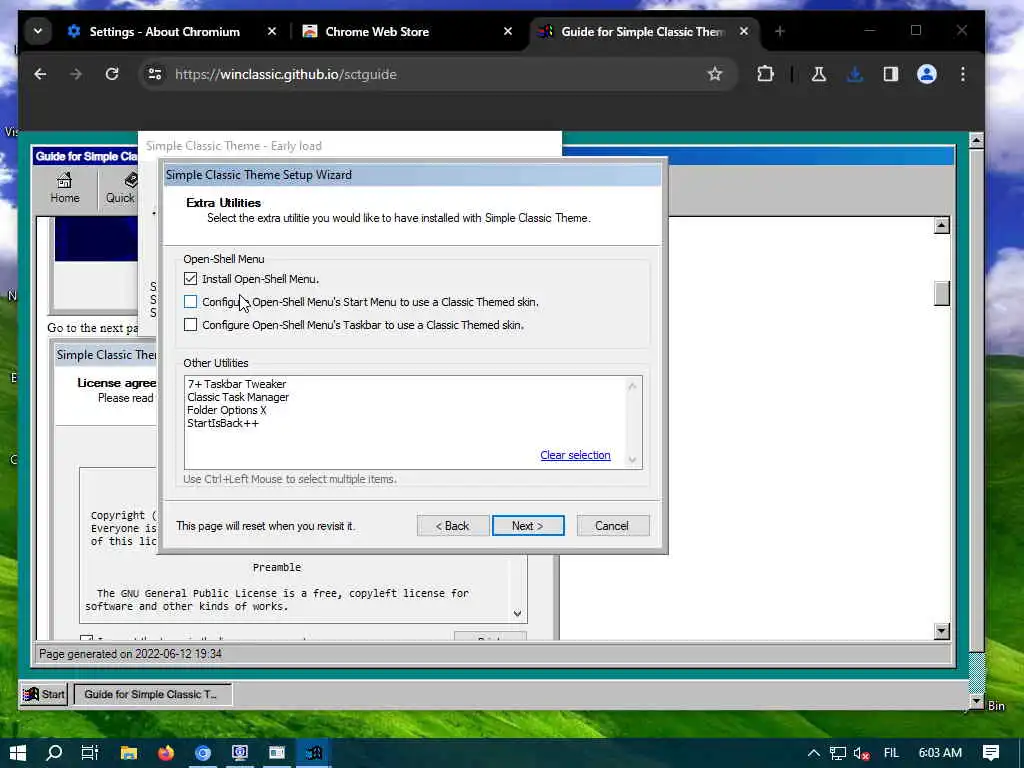The height and width of the screenshot is (768, 1024).
Task: Open Quick item in guide toolbar
Action: (121, 188)
